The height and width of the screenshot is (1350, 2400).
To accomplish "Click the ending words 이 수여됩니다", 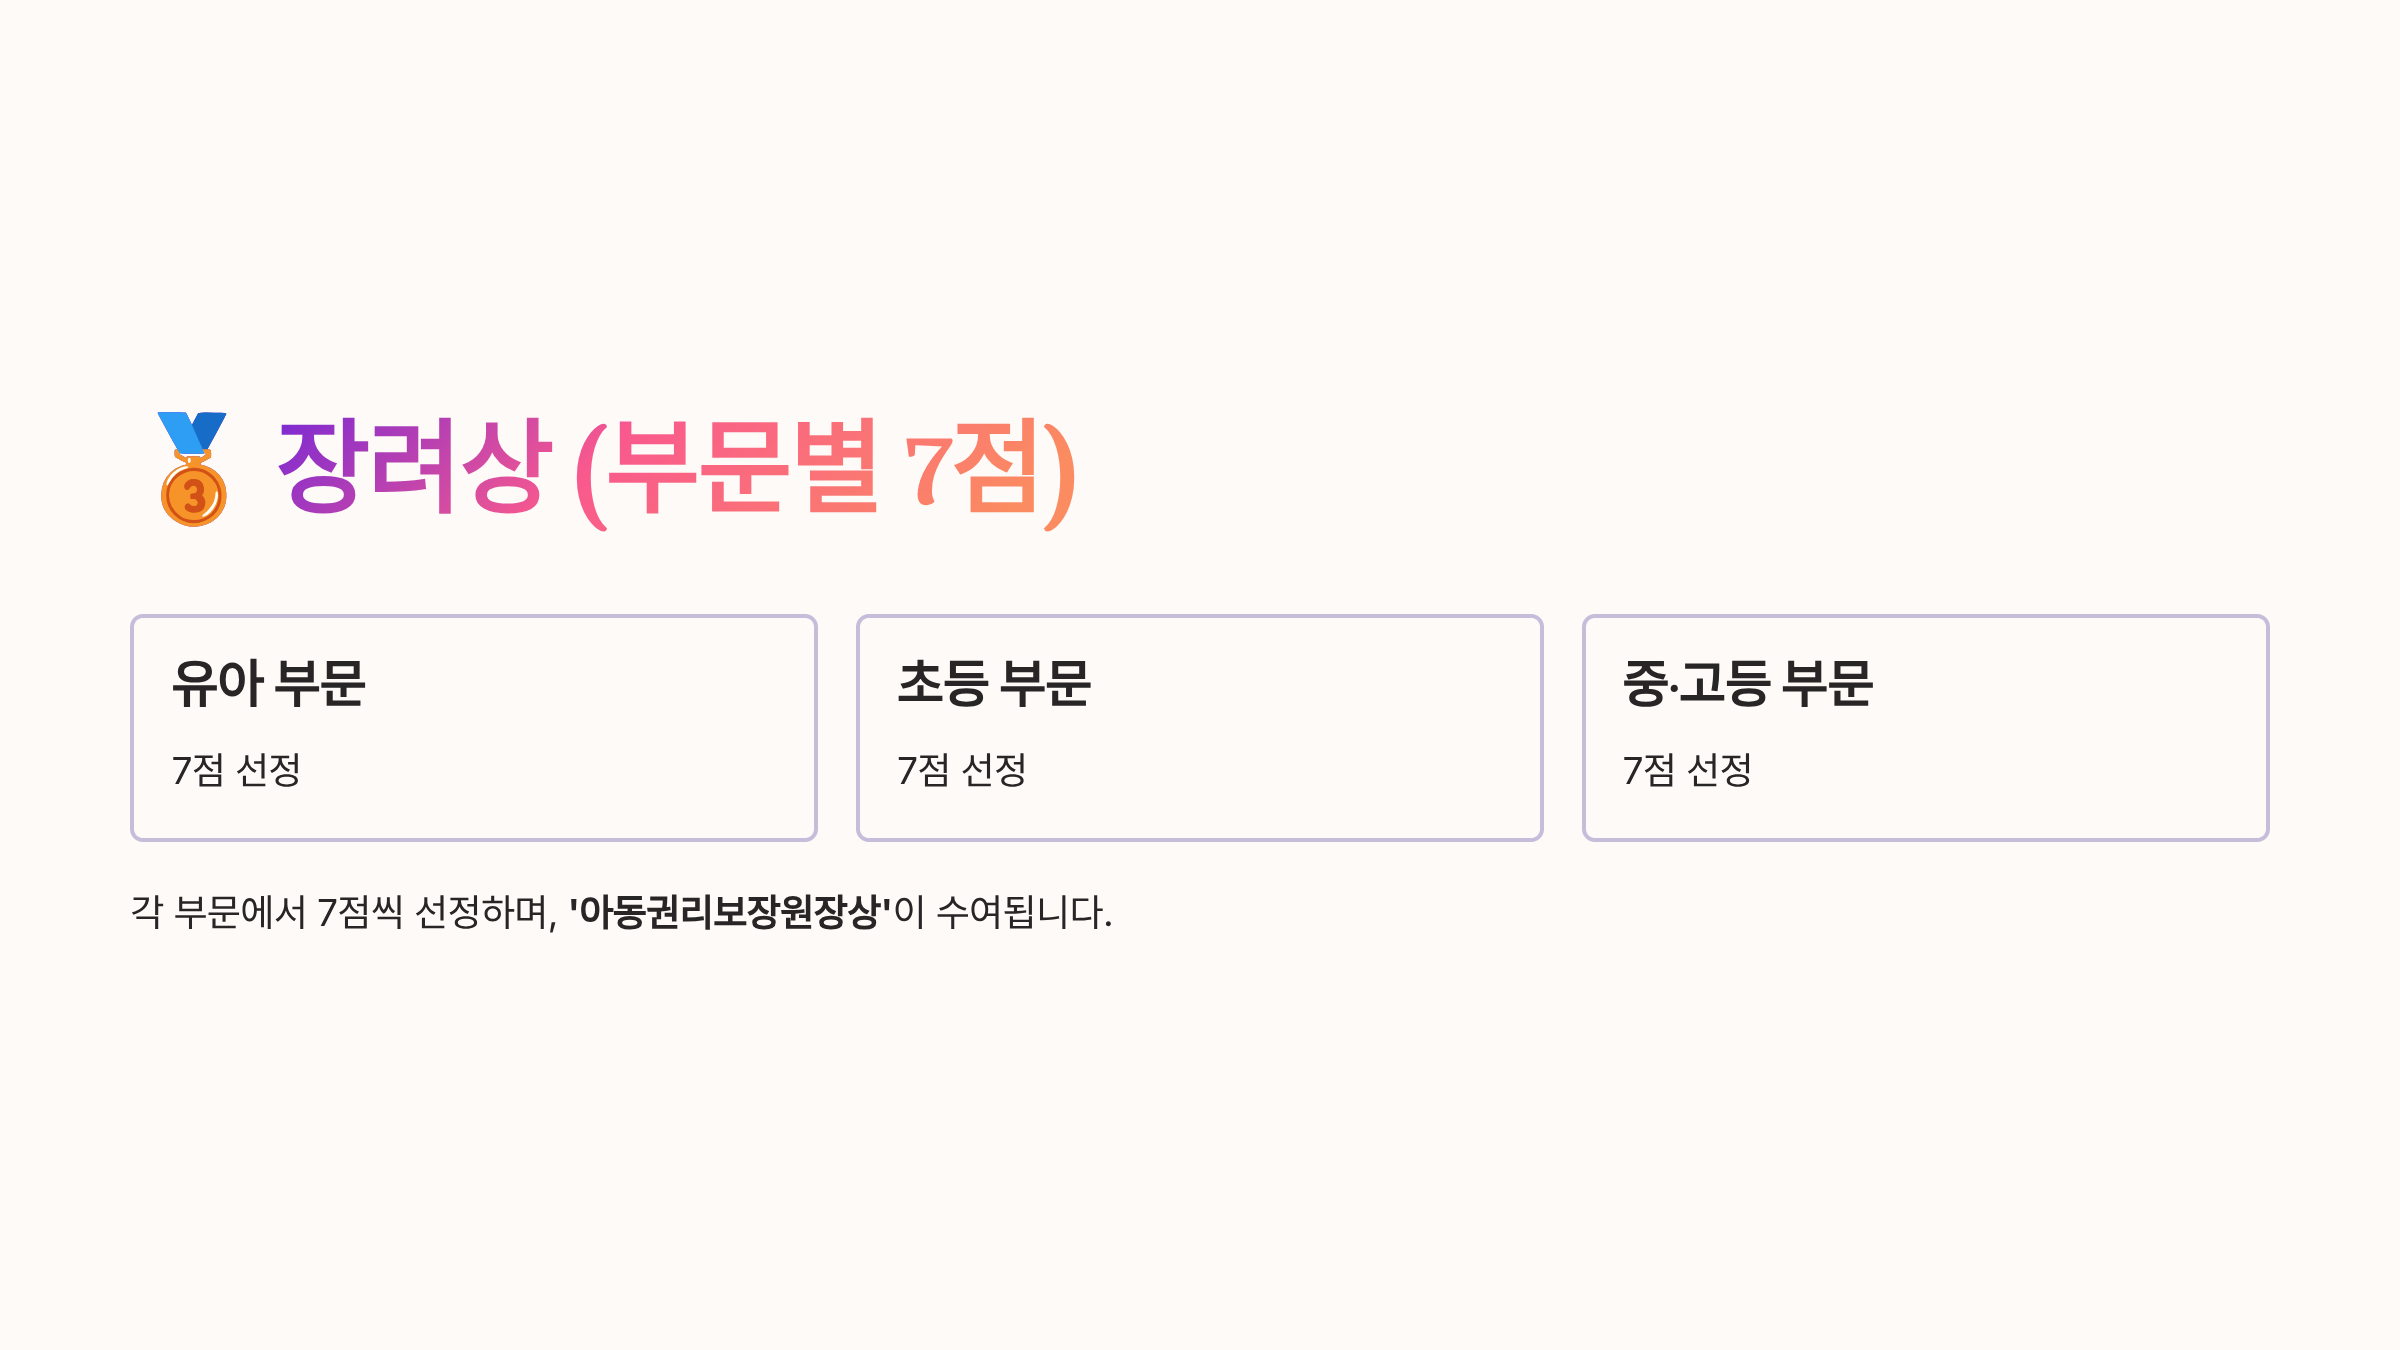I will (1003, 912).
